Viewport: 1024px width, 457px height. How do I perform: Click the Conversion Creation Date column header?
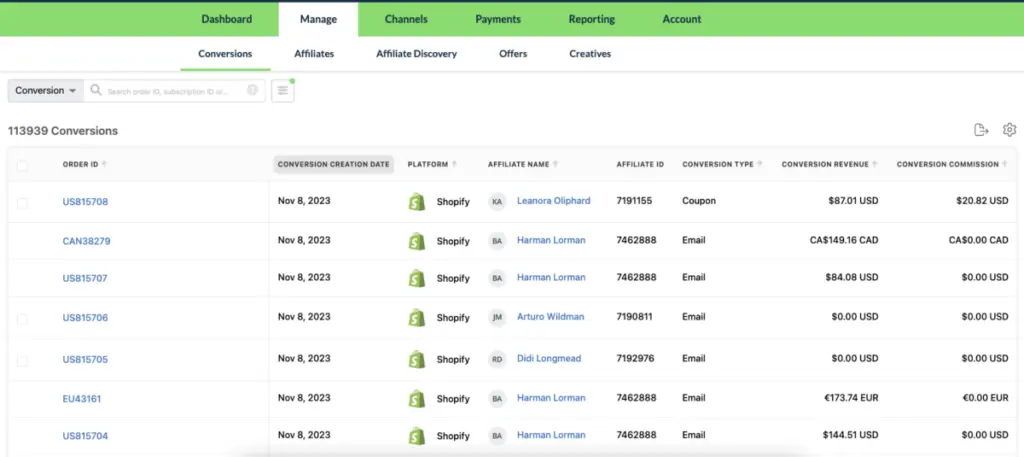coord(333,164)
